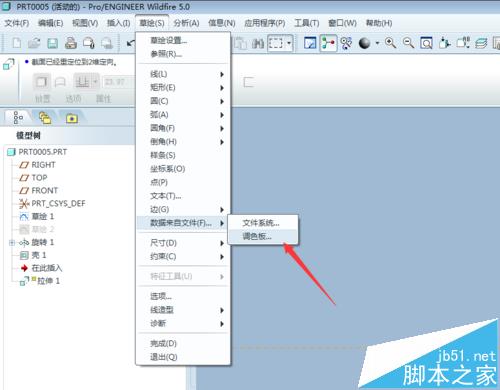The width and height of the screenshot is (500, 390).
Task: Click the sketch orientation view icon
Action: pyautogui.click(x=310, y=43)
